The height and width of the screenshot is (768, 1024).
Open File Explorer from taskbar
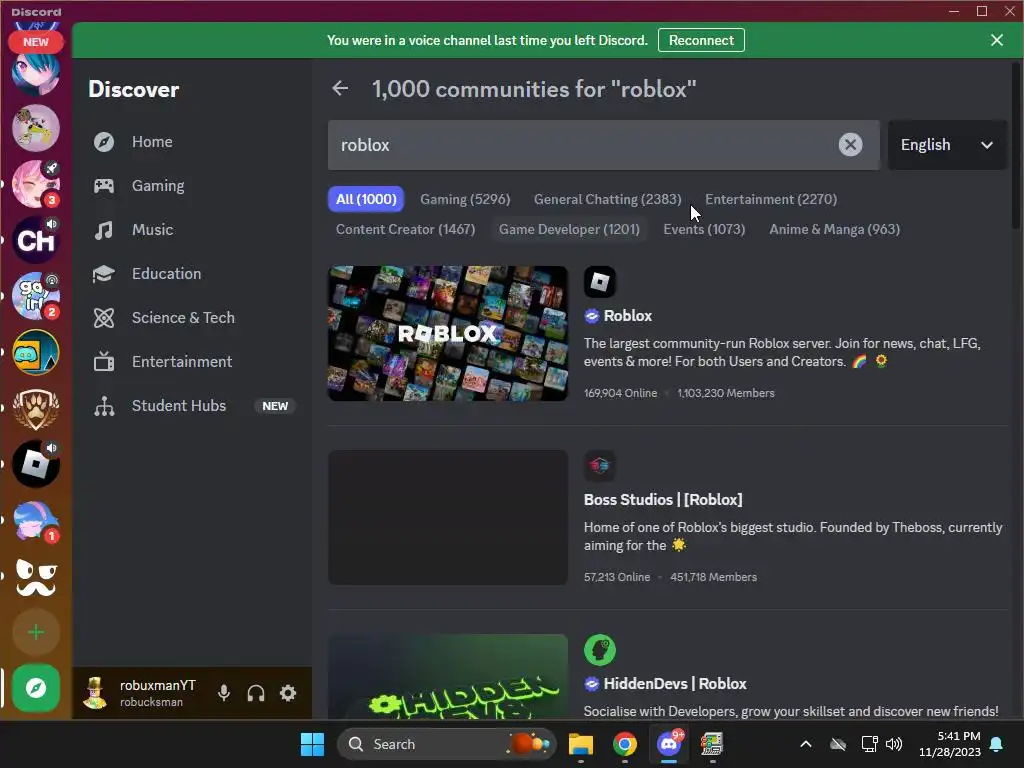tap(581, 744)
